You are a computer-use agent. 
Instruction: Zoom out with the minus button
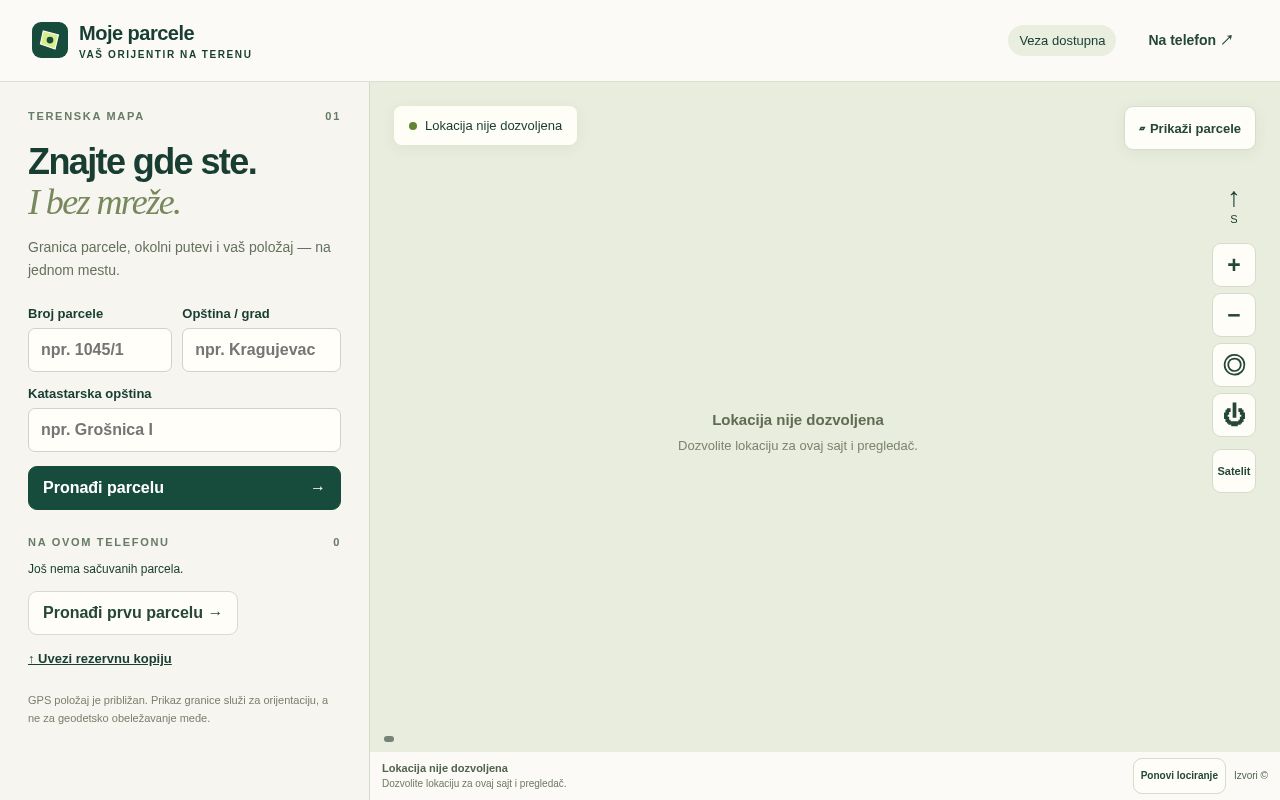point(1234,315)
